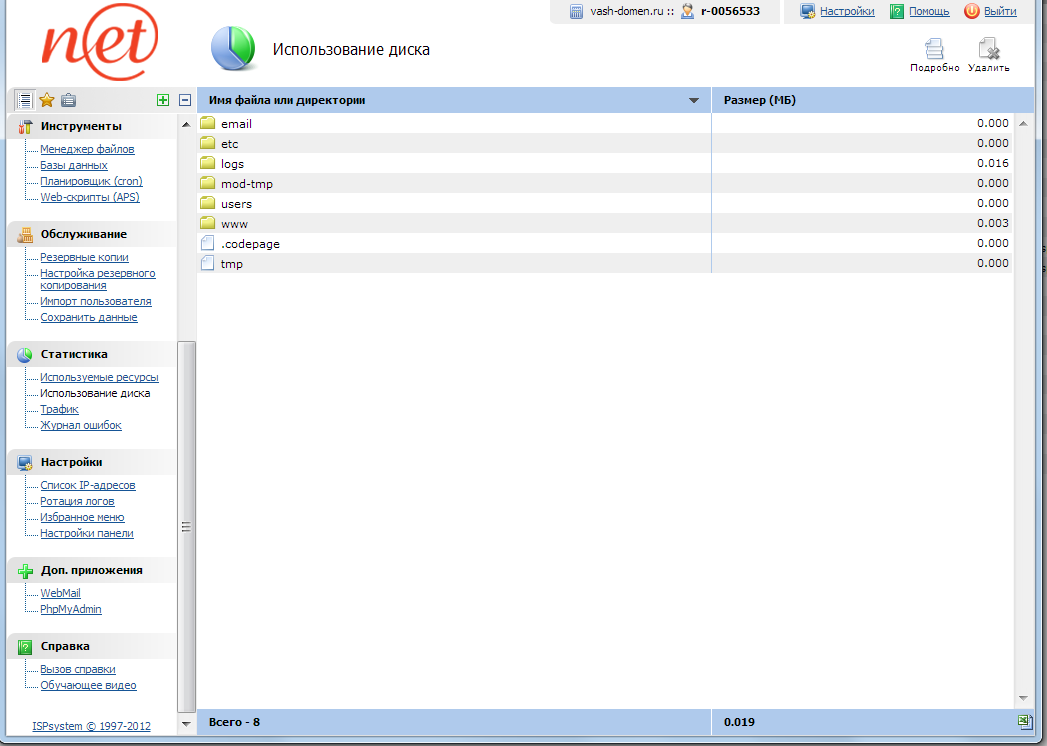1047x746 pixels.
Task: Open Трафик statistics menu item
Action: click(59, 409)
